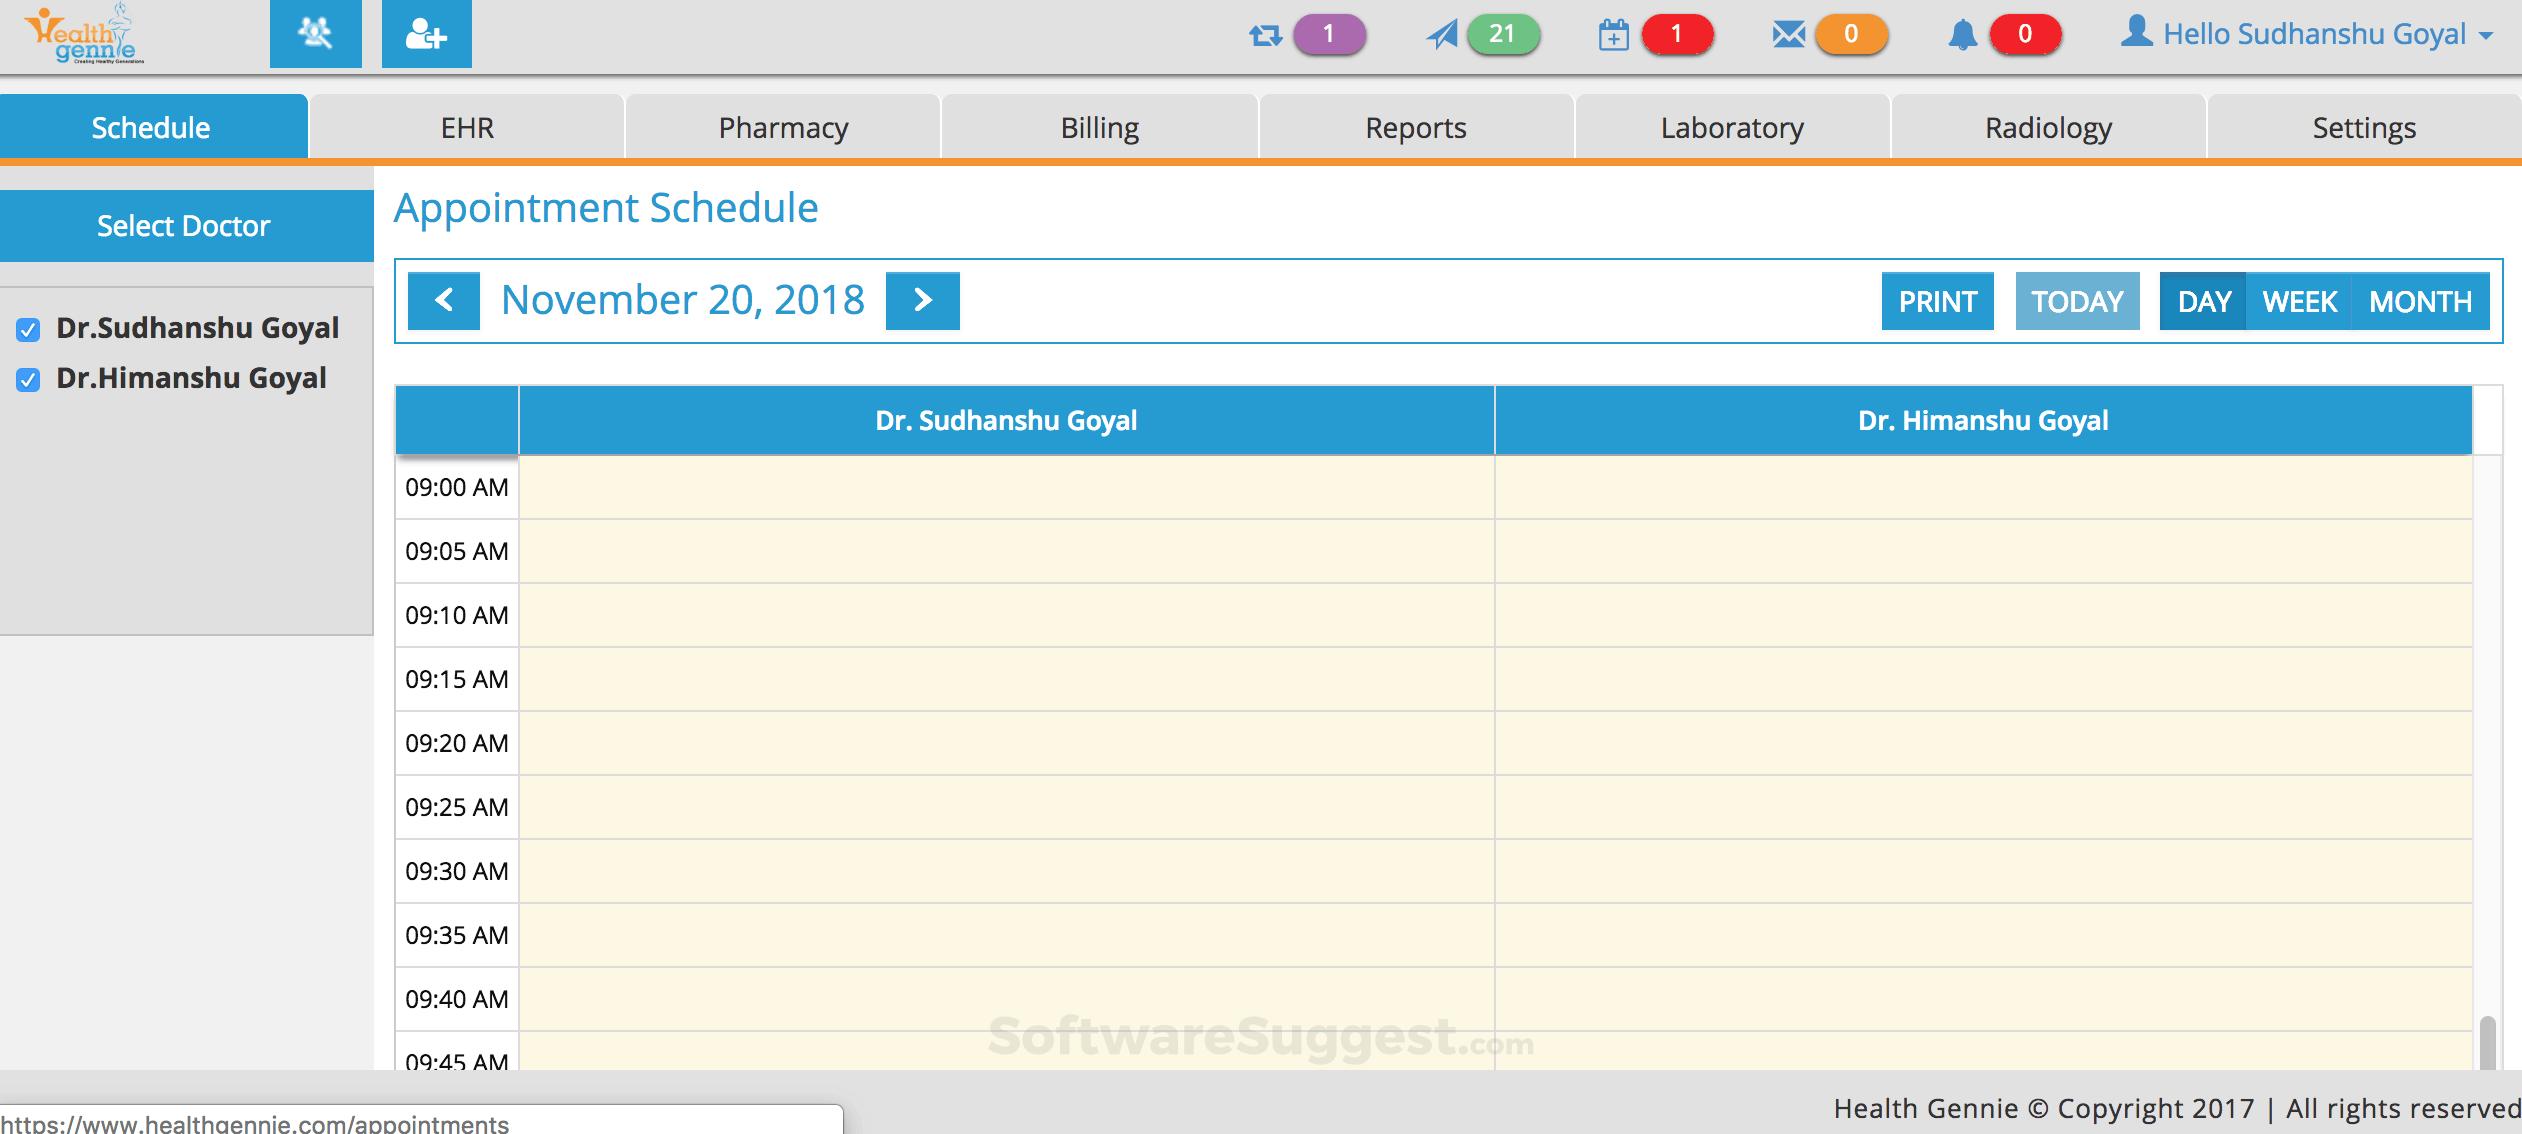Open the Pharmacy tab
Image resolution: width=2522 pixels, height=1134 pixels.
(x=783, y=128)
